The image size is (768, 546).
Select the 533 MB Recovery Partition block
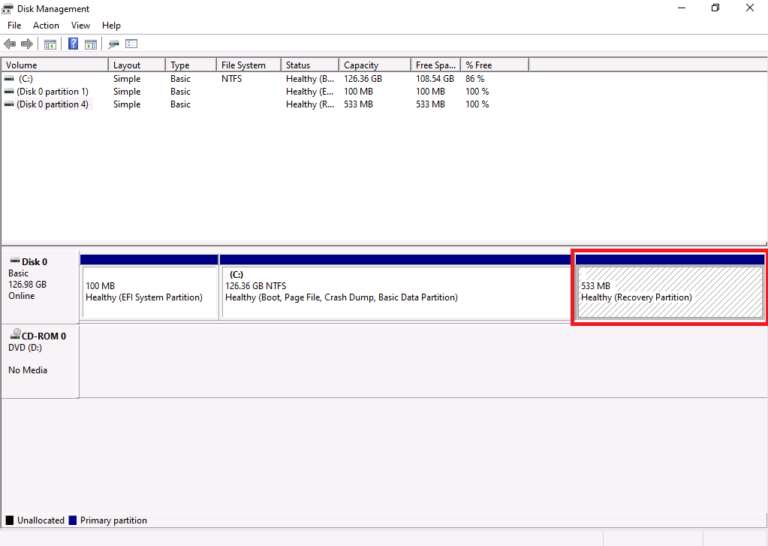click(x=670, y=292)
